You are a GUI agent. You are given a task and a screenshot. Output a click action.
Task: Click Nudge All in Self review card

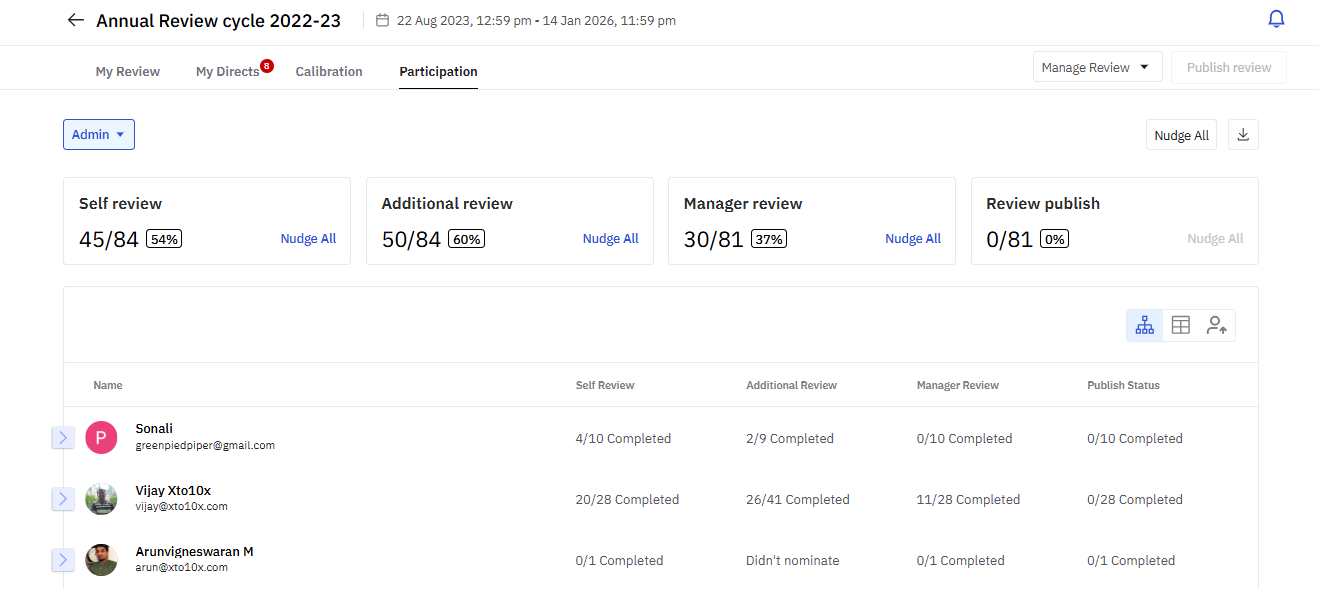click(308, 239)
